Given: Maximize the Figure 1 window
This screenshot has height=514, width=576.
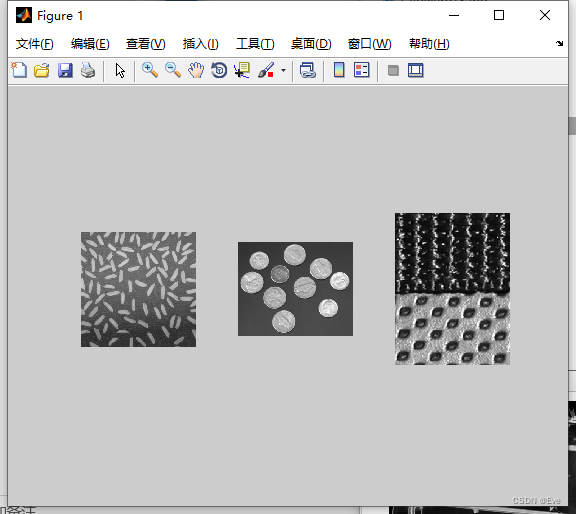Looking at the screenshot, I should coord(499,15).
